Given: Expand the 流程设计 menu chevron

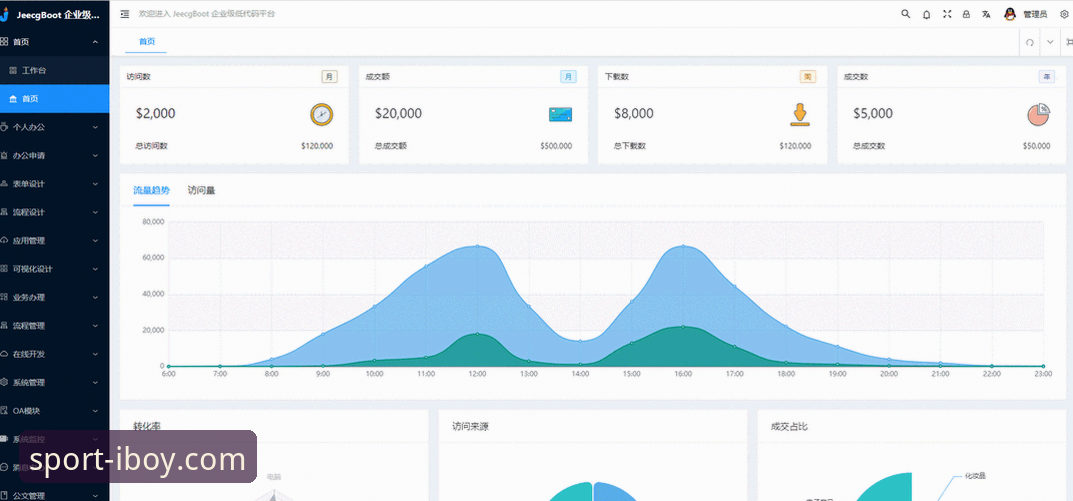Looking at the screenshot, I should (x=95, y=212).
